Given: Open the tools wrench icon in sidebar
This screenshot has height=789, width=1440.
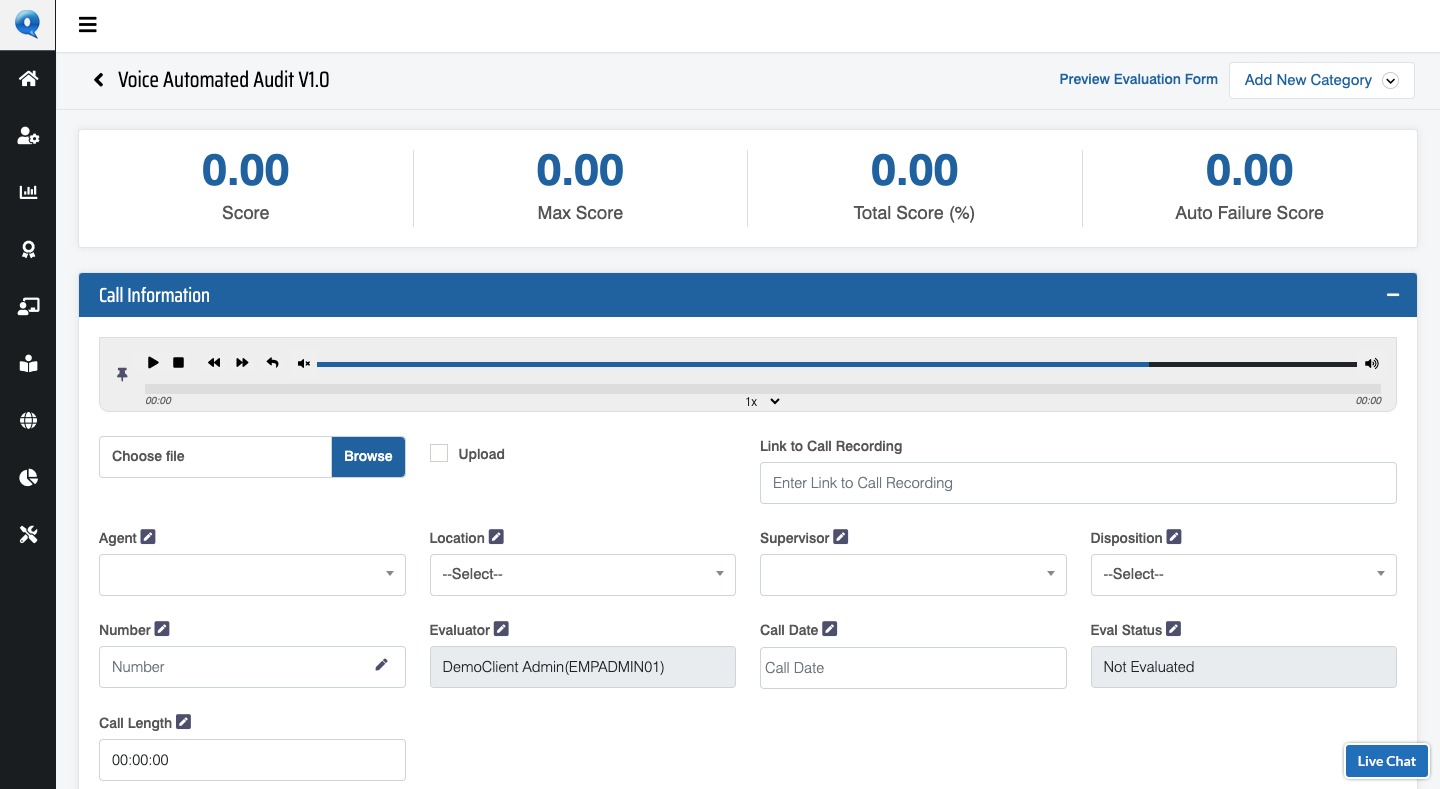Looking at the screenshot, I should tap(28, 535).
